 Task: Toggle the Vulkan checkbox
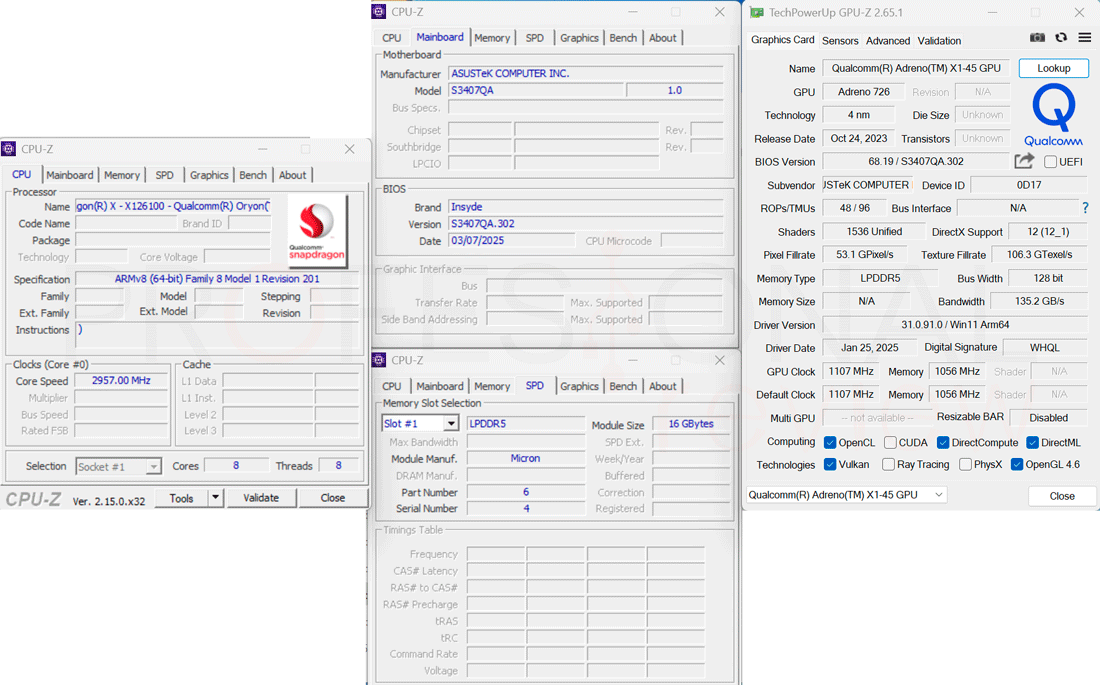[830, 464]
